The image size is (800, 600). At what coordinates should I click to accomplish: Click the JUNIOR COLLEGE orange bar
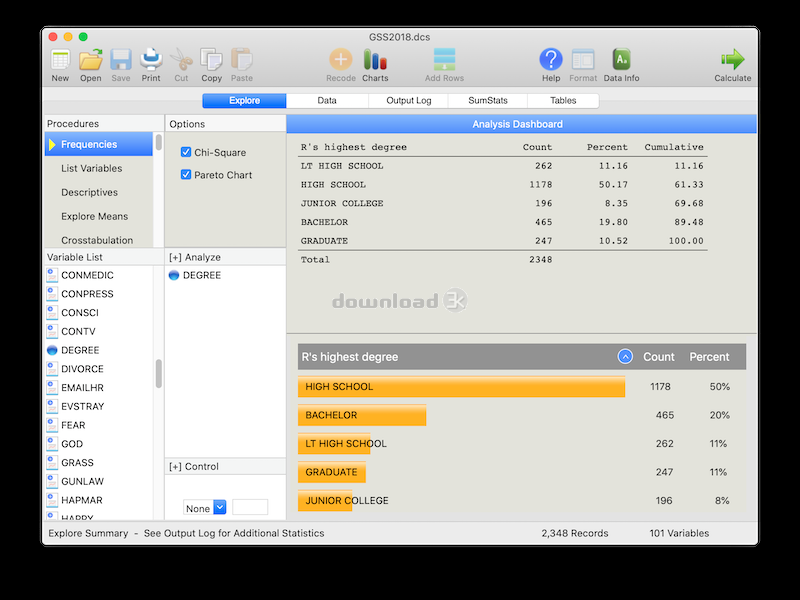click(325, 501)
